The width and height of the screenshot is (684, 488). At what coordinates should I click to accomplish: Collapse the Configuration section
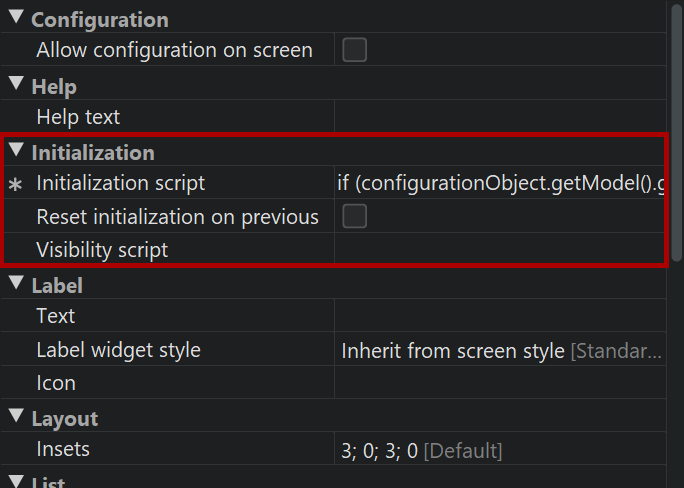[16, 19]
